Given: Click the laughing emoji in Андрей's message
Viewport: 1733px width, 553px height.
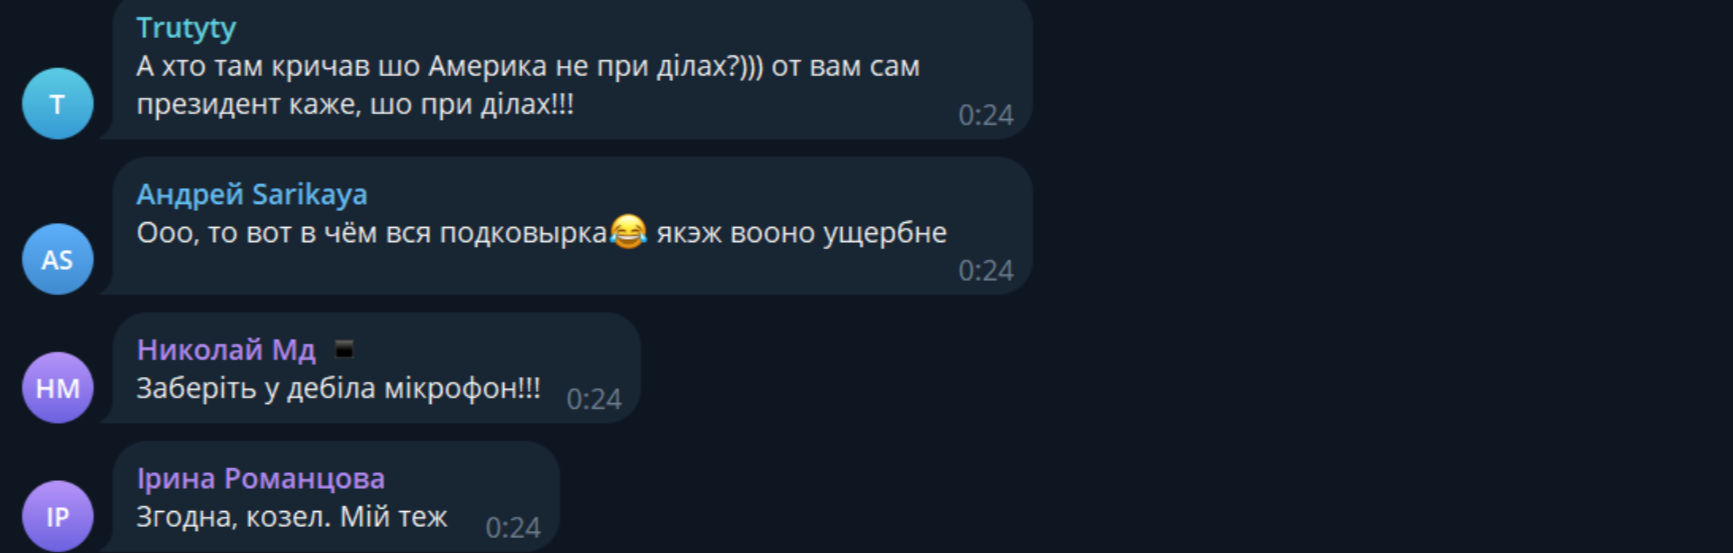Looking at the screenshot, I should pos(629,232).
